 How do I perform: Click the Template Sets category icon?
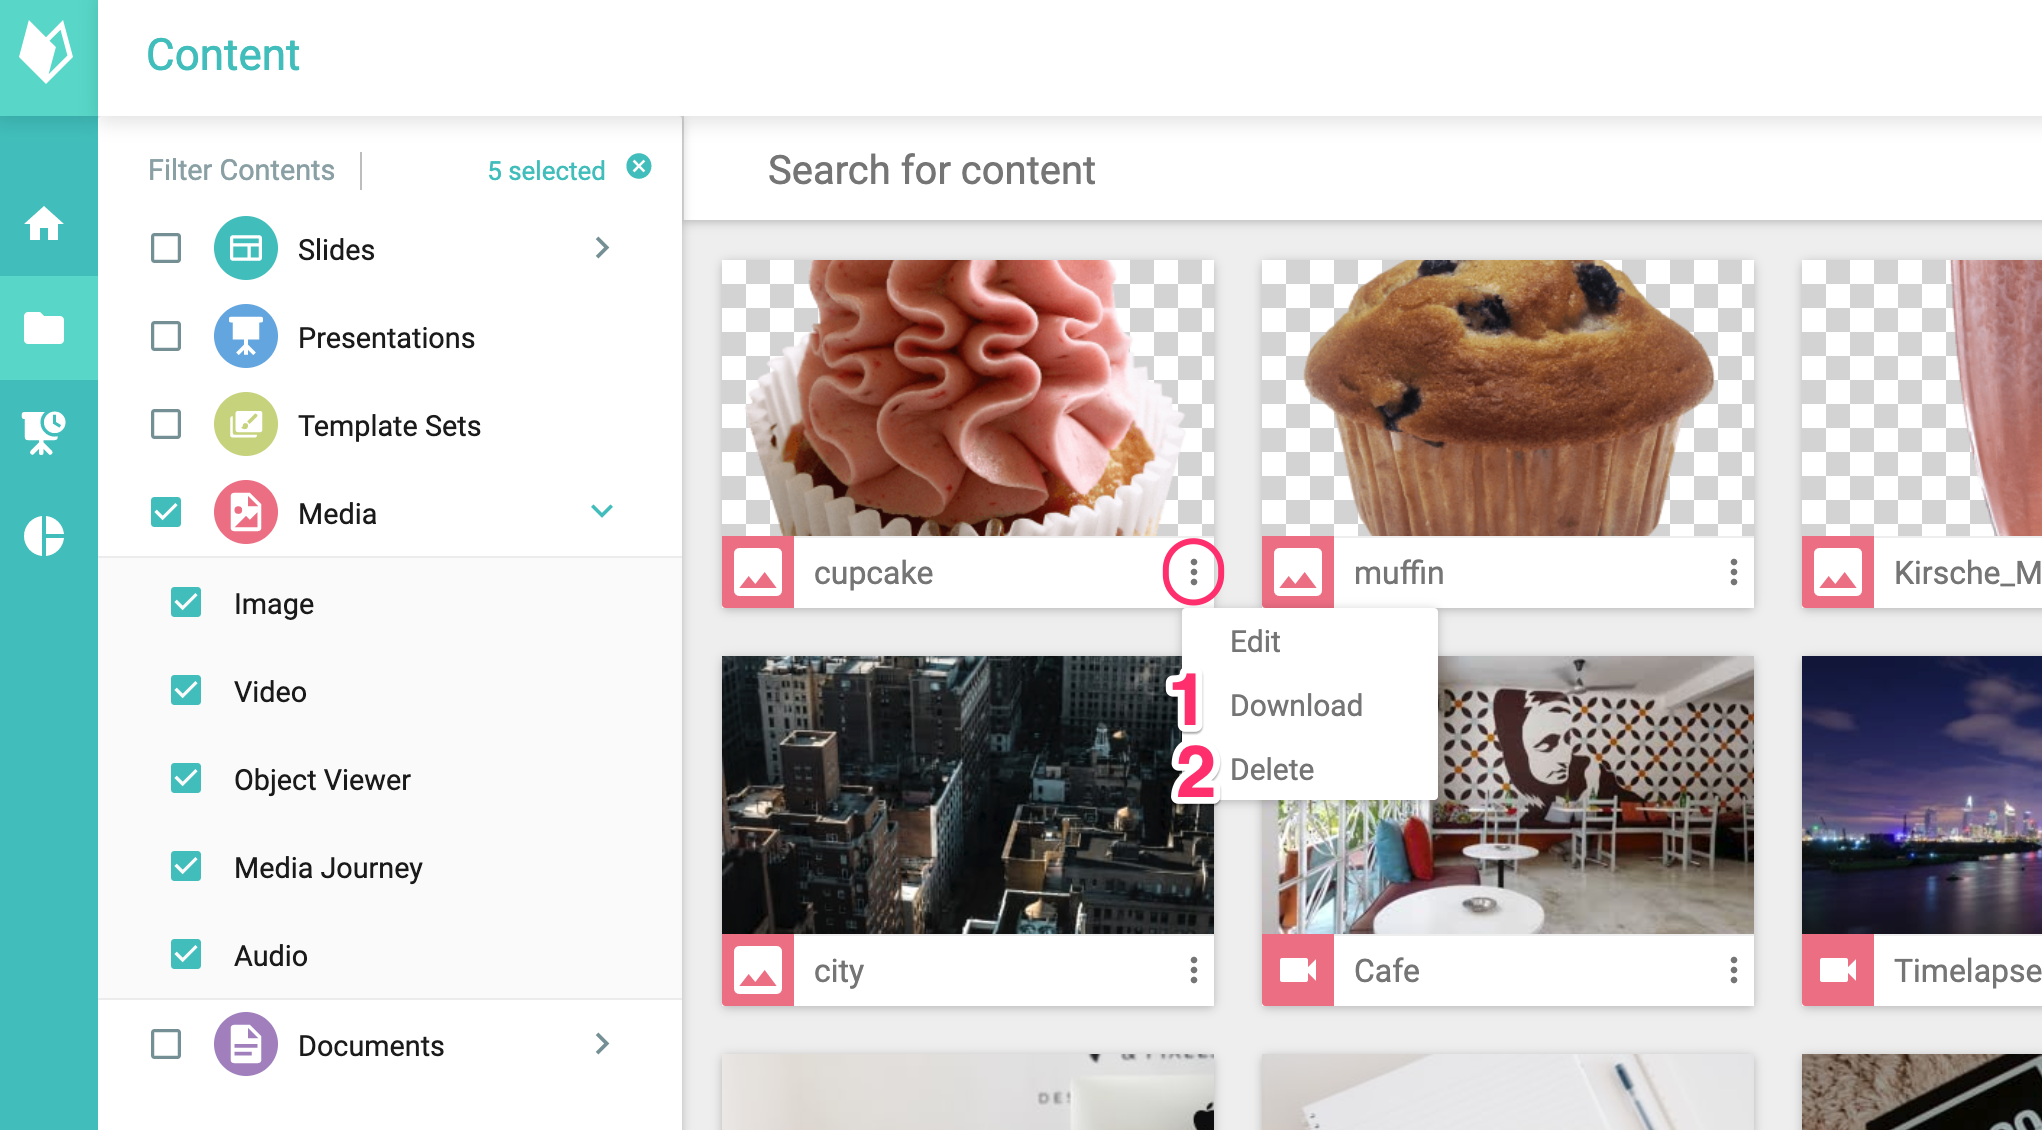coord(246,424)
